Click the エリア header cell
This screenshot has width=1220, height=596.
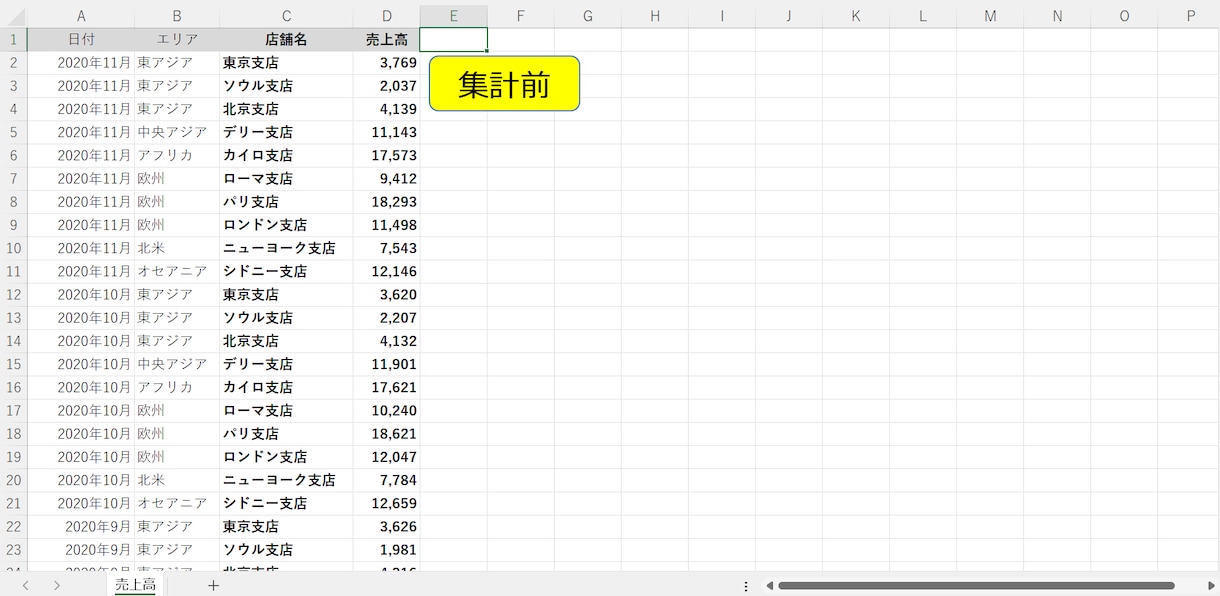(177, 40)
